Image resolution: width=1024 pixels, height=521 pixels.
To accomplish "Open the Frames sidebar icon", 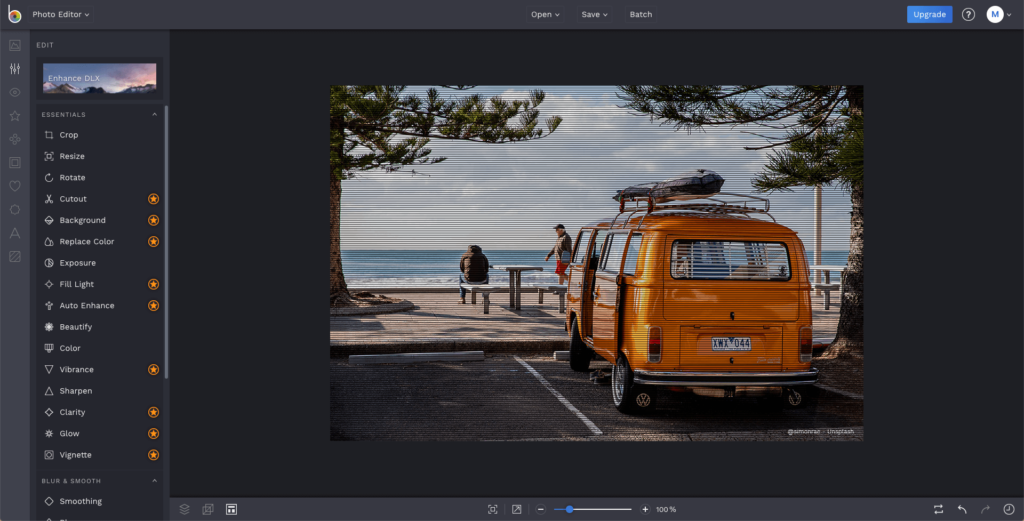I will 15,162.
